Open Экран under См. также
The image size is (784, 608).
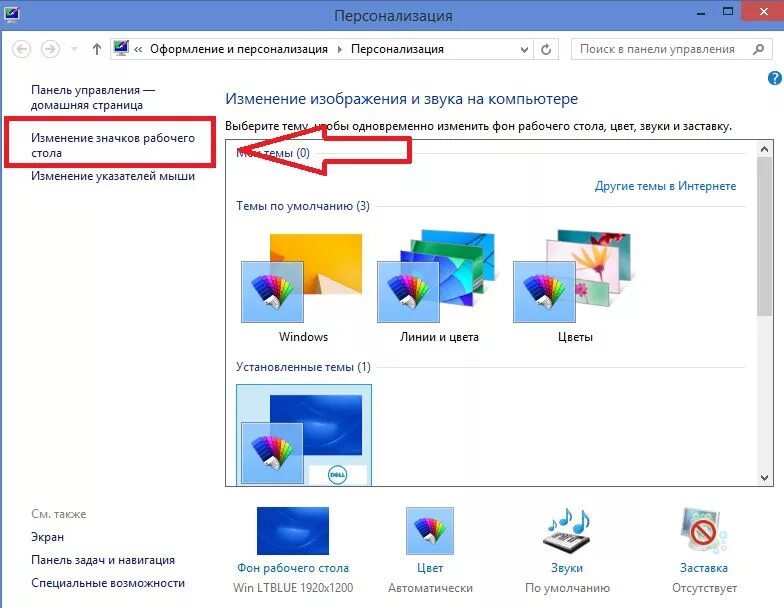click(48, 537)
